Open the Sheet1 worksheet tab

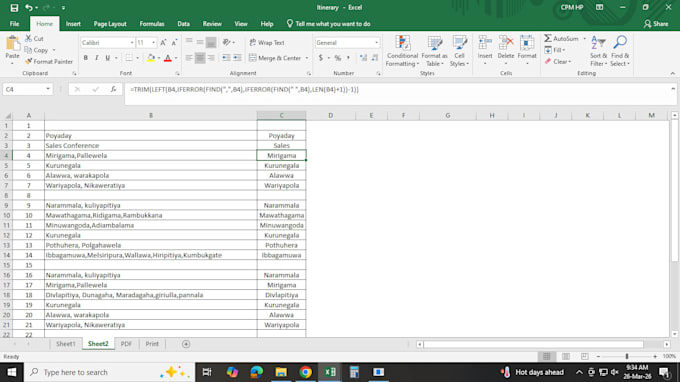click(x=65, y=344)
